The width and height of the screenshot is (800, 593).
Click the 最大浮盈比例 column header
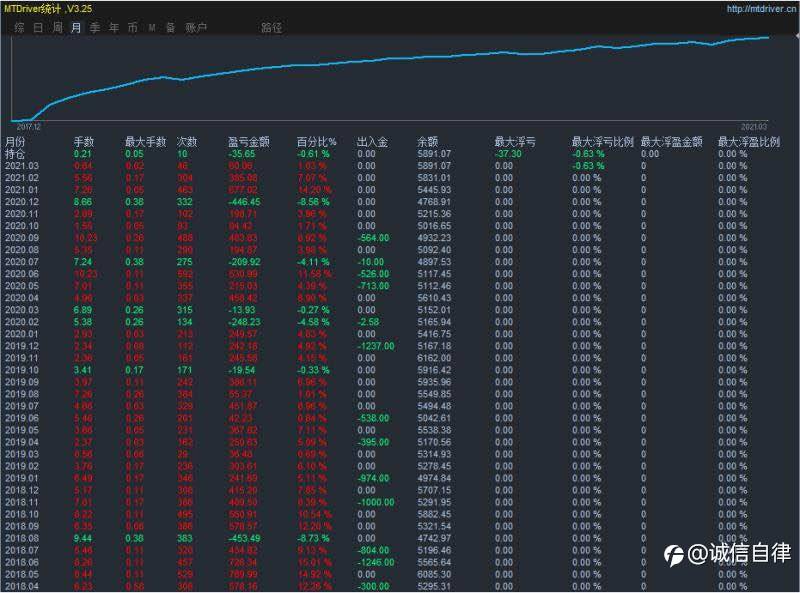(748, 142)
